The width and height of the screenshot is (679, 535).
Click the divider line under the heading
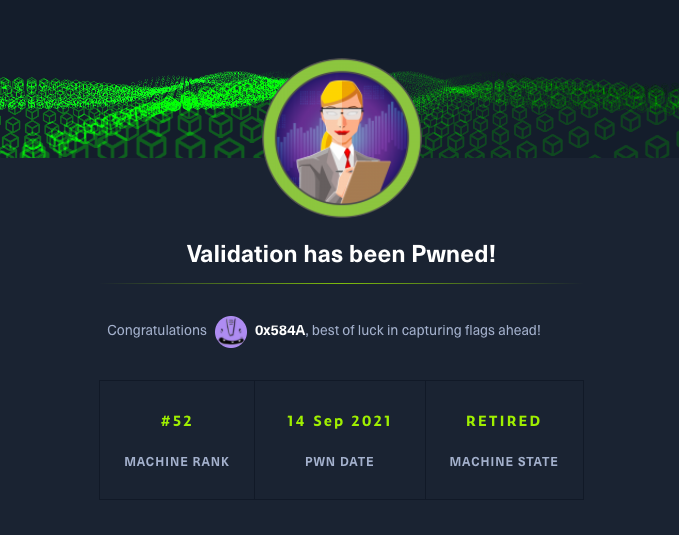[340, 284]
